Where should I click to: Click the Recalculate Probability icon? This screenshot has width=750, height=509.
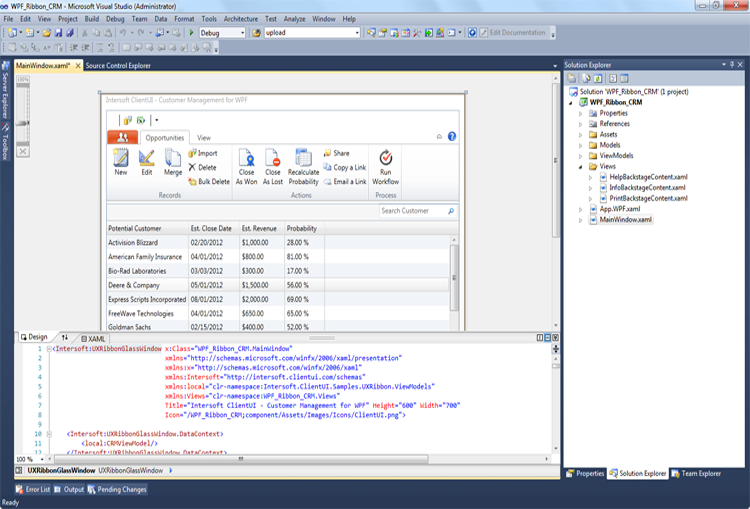(x=303, y=158)
